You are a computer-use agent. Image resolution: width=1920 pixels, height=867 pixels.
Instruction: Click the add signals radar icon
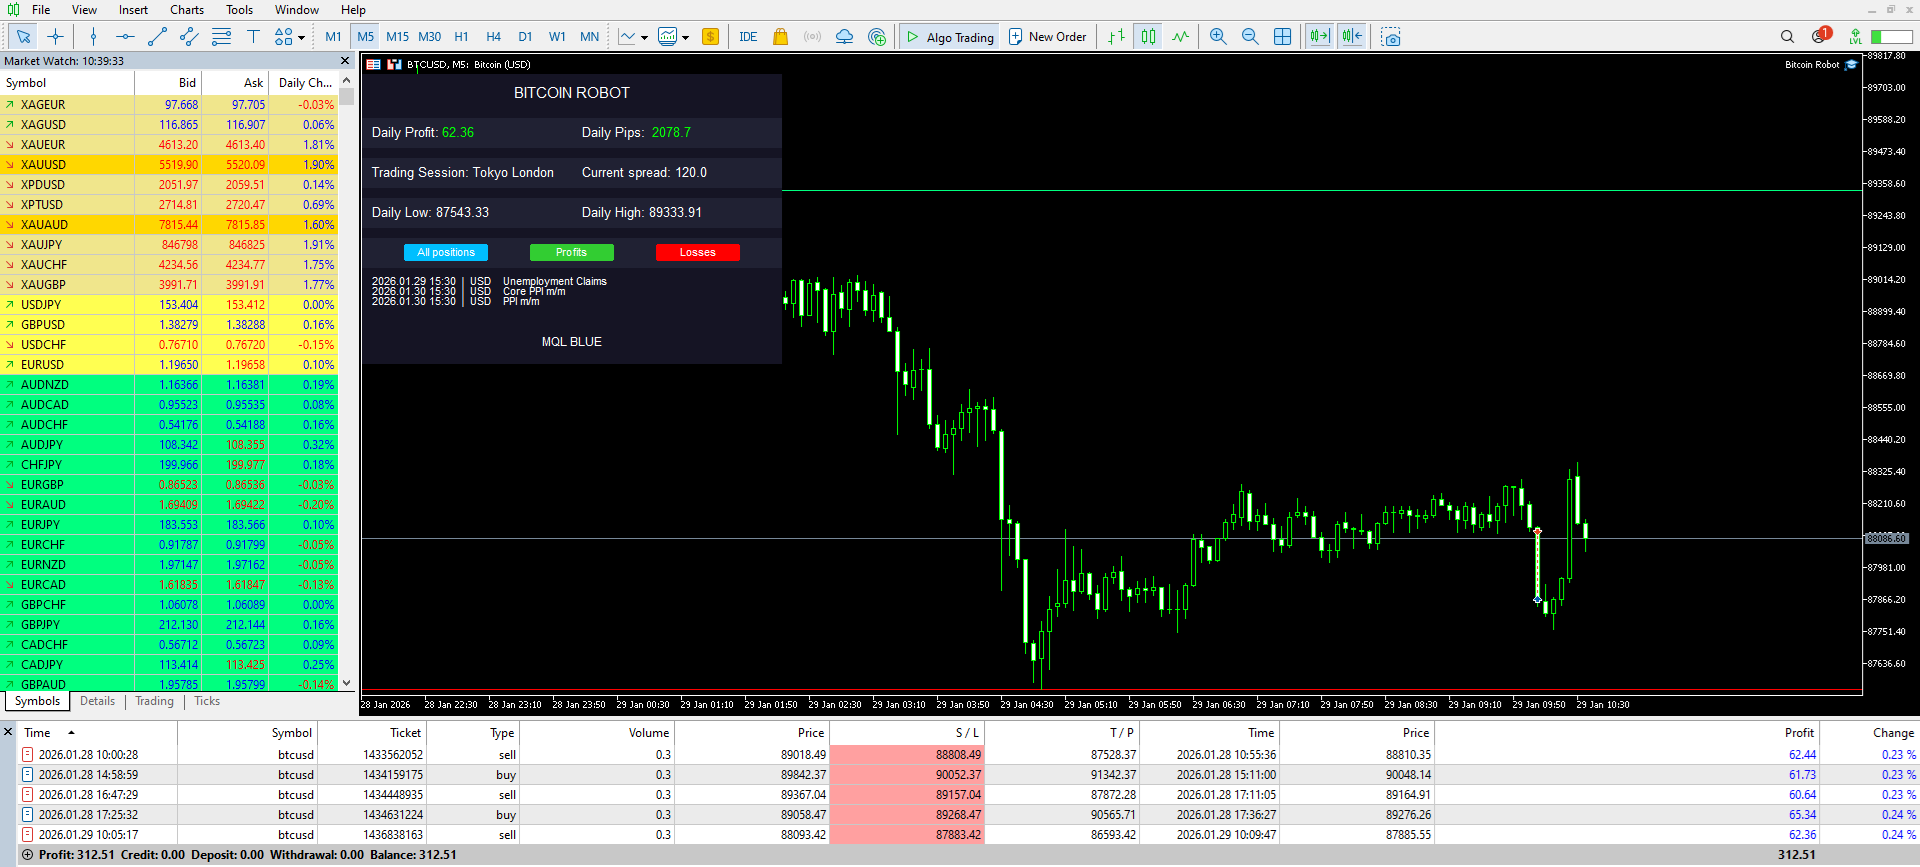[877, 37]
